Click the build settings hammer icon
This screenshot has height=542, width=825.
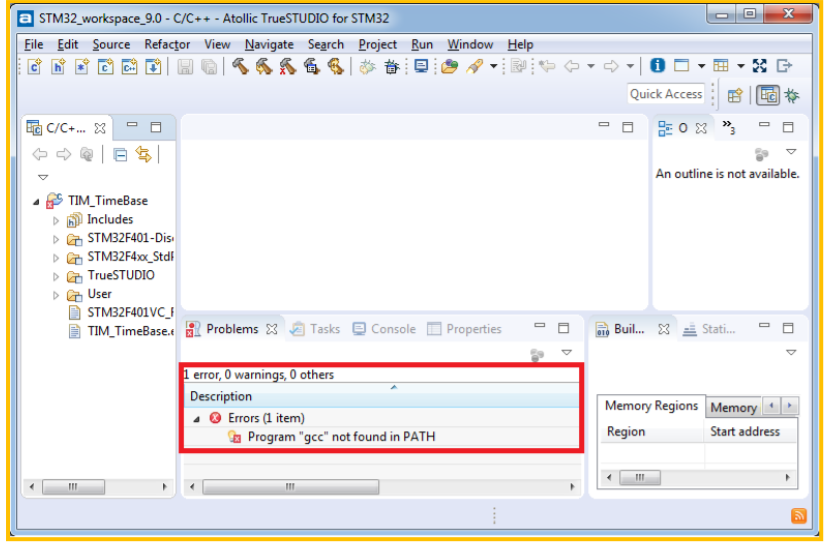pos(311,66)
